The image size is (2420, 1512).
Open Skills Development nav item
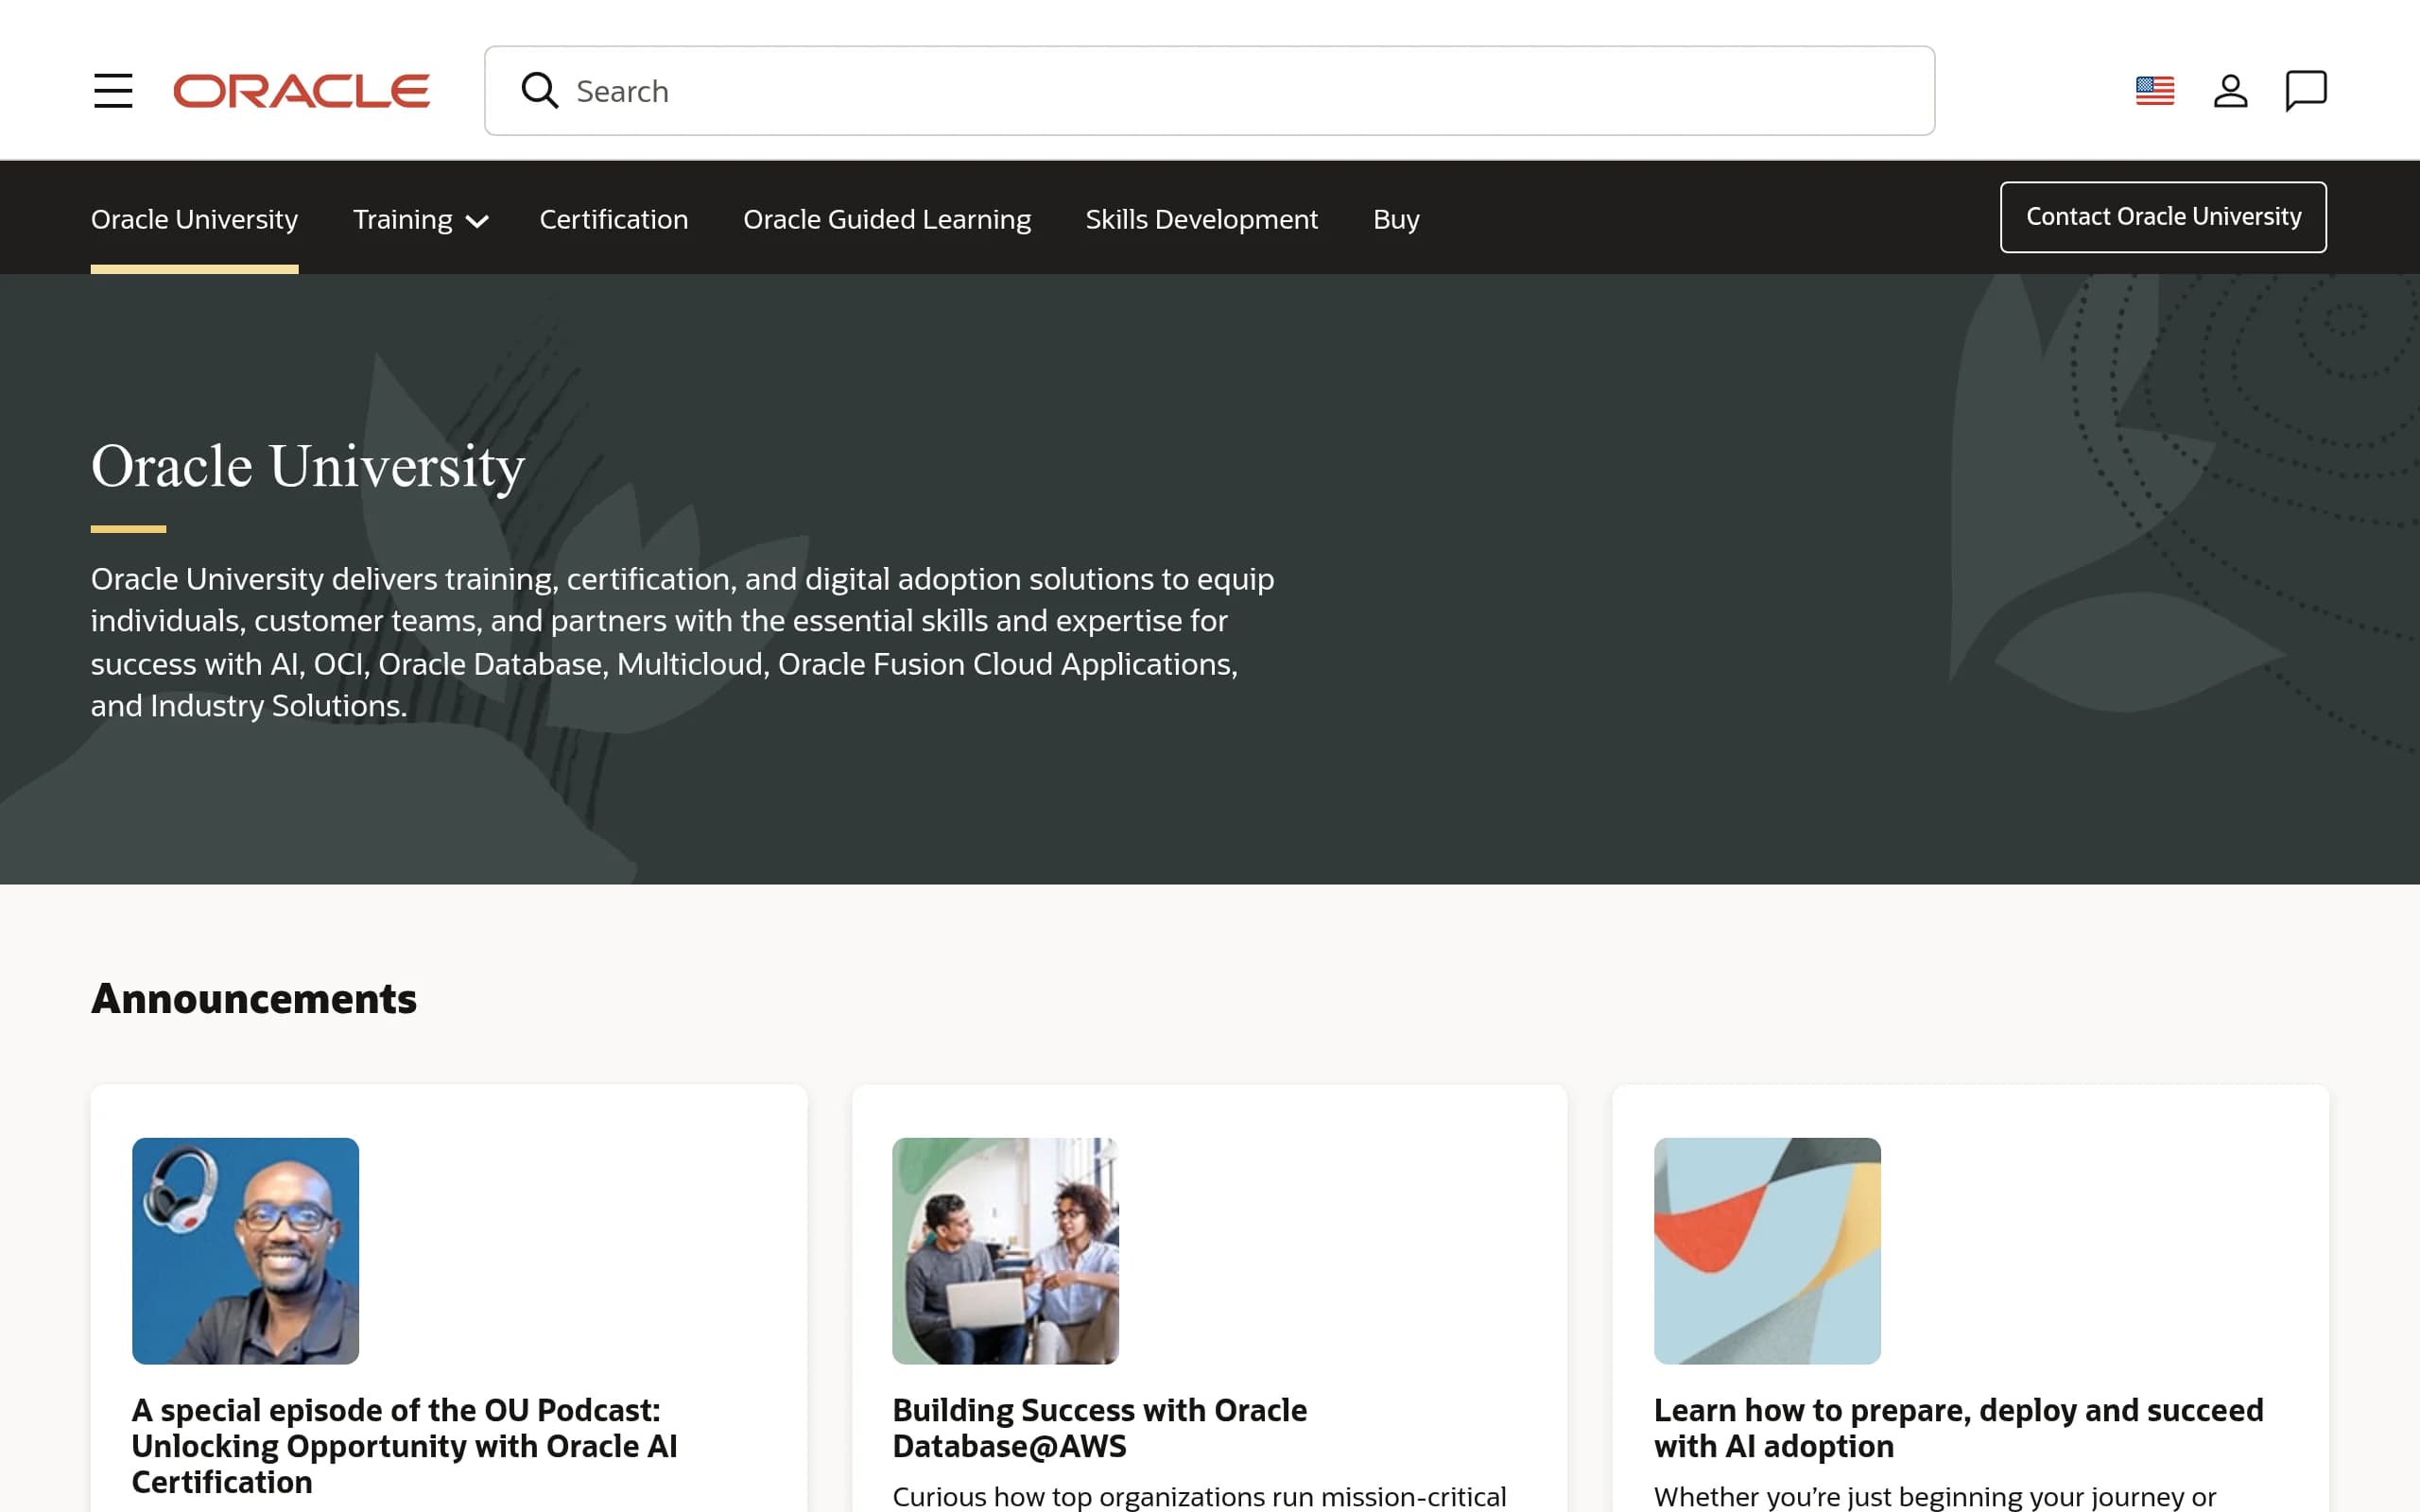click(x=1201, y=219)
